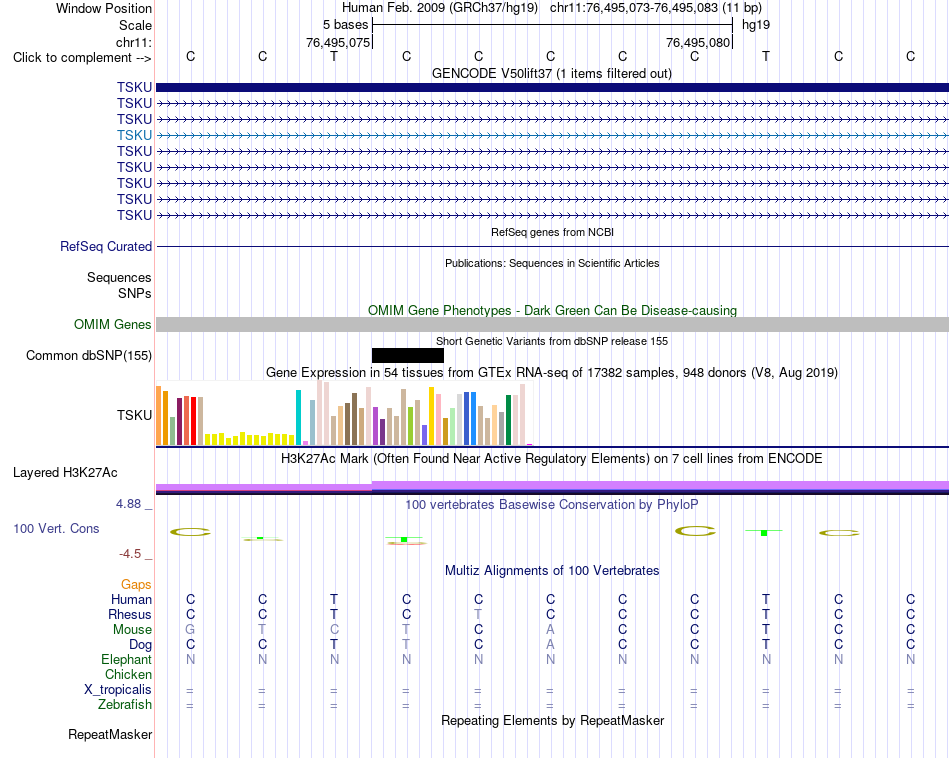Click the gray OMIM Genes bar
This screenshot has width=950, height=758.
(x=552, y=325)
